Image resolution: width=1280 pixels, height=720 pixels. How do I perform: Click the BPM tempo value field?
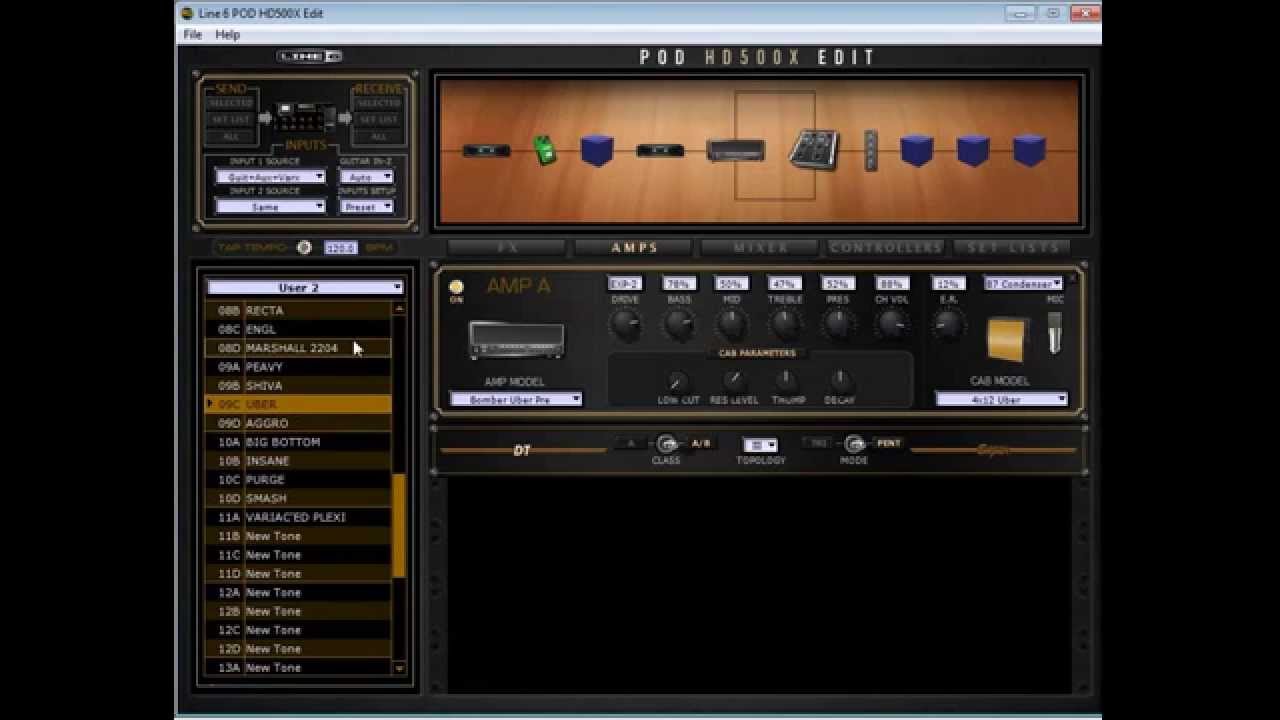[x=341, y=247]
